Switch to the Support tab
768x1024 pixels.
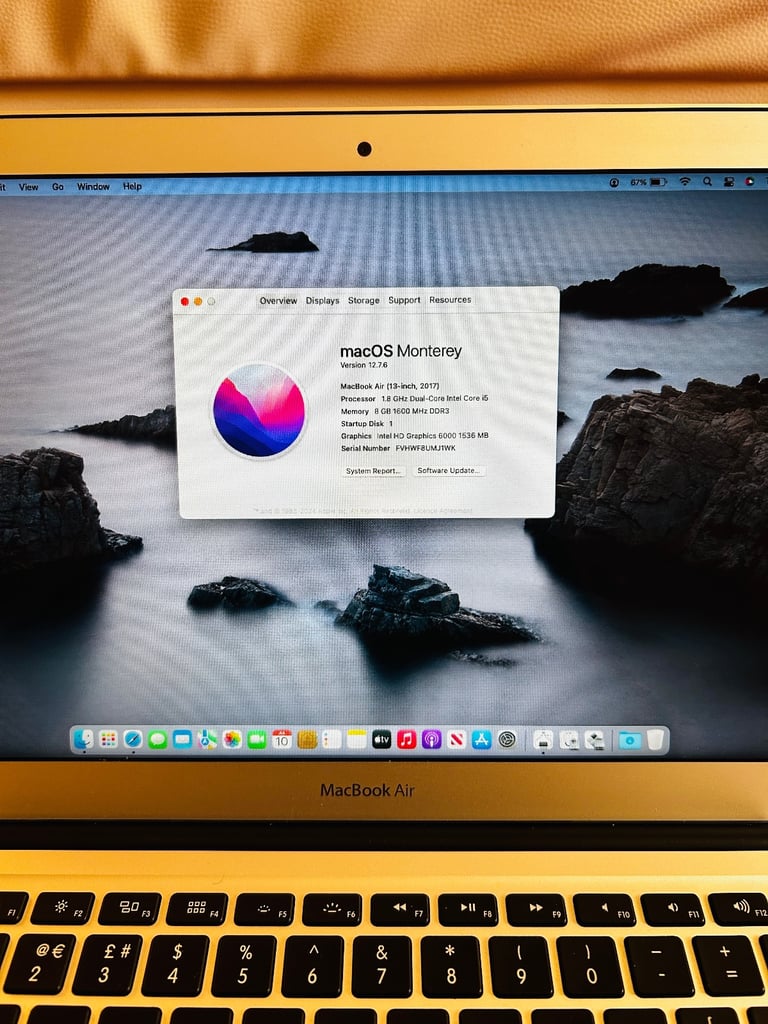(x=404, y=300)
